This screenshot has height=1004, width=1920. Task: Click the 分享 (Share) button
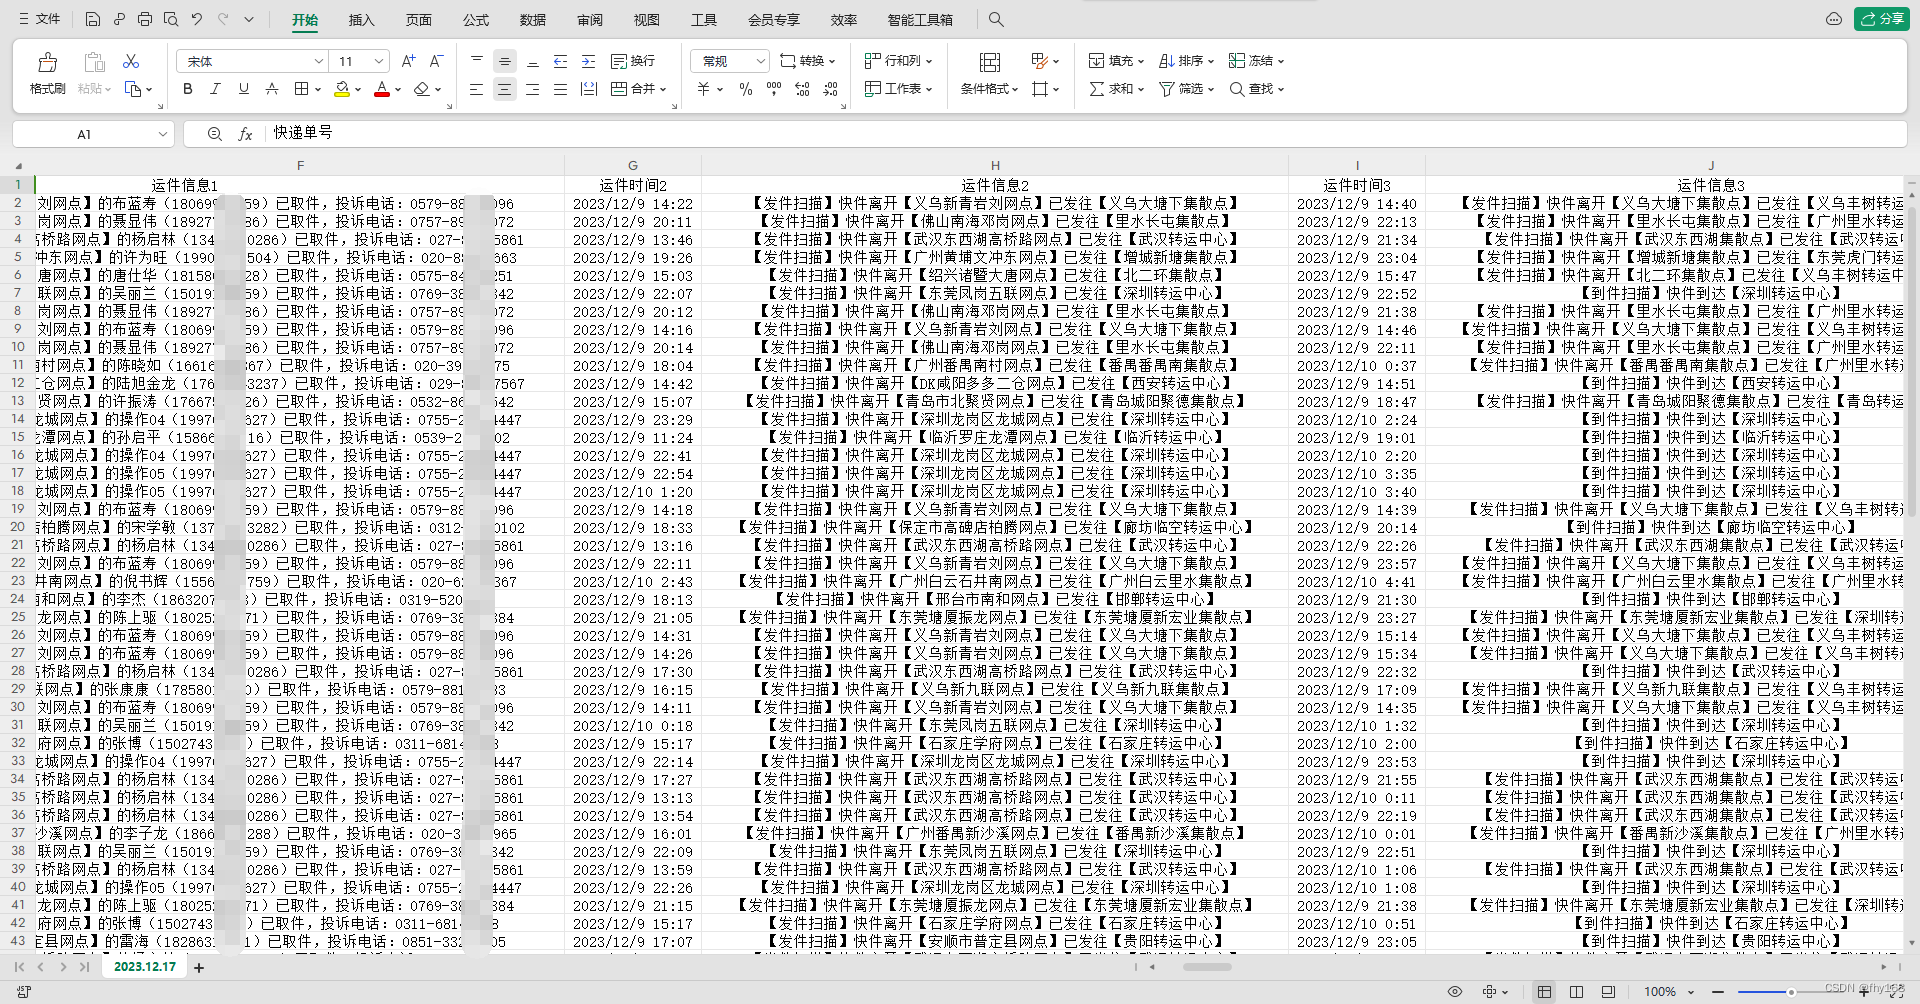[x=1881, y=19]
